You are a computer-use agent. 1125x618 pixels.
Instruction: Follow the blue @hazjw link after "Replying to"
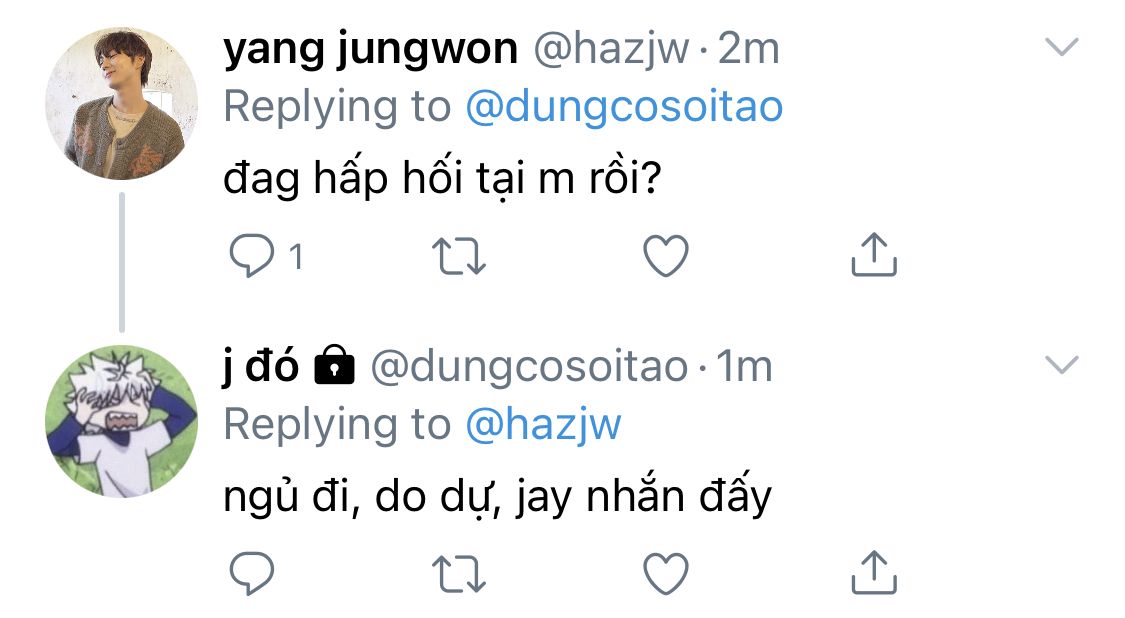(x=543, y=424)
